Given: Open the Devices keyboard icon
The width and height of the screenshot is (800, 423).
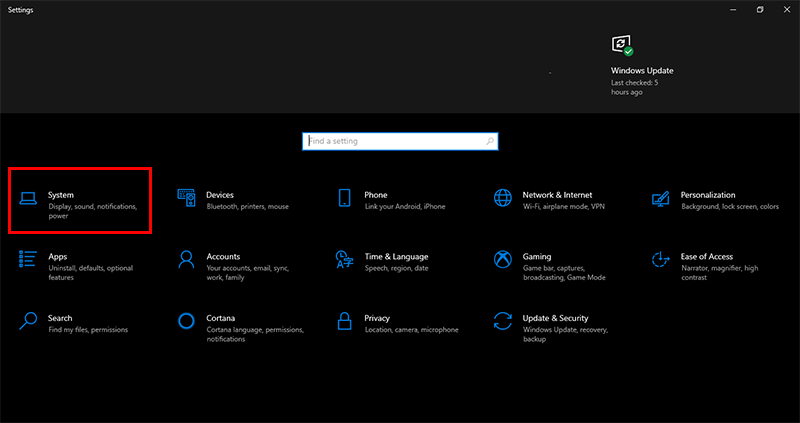Looking at the screenshot, I should 186,198.
